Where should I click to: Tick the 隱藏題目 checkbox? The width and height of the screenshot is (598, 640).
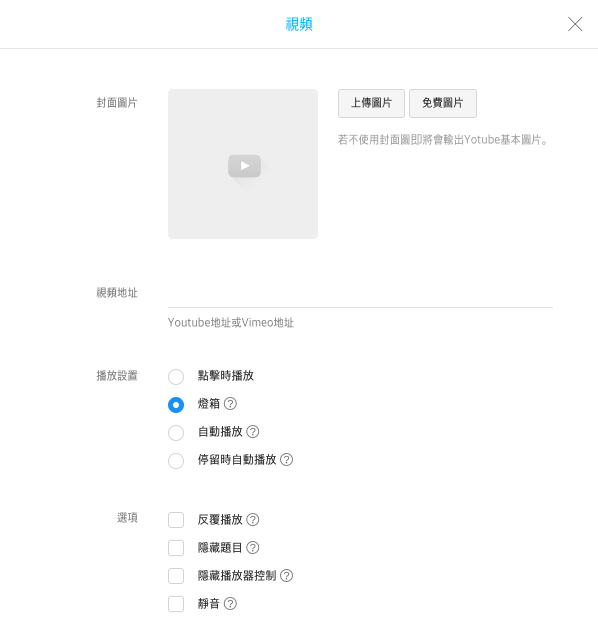point(176,548)
